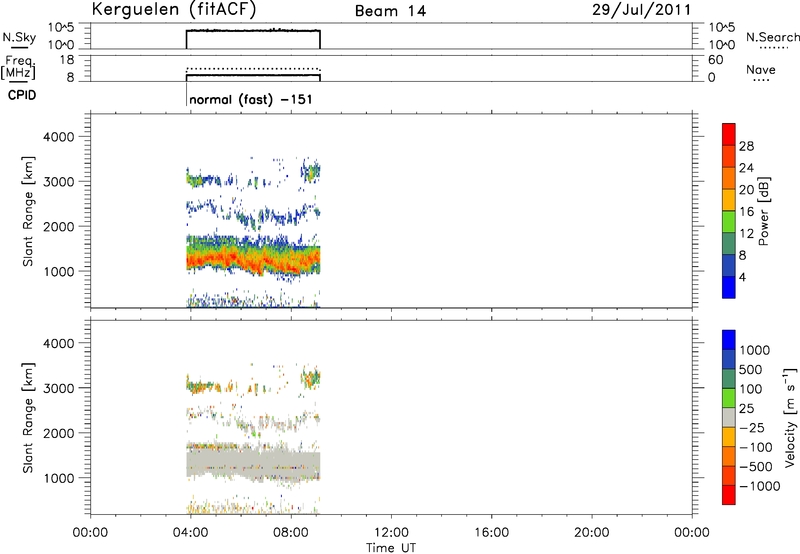Click the sky noise trace in N.Sky panel
The image size is (800, 554).
click(x=253, y=31)
